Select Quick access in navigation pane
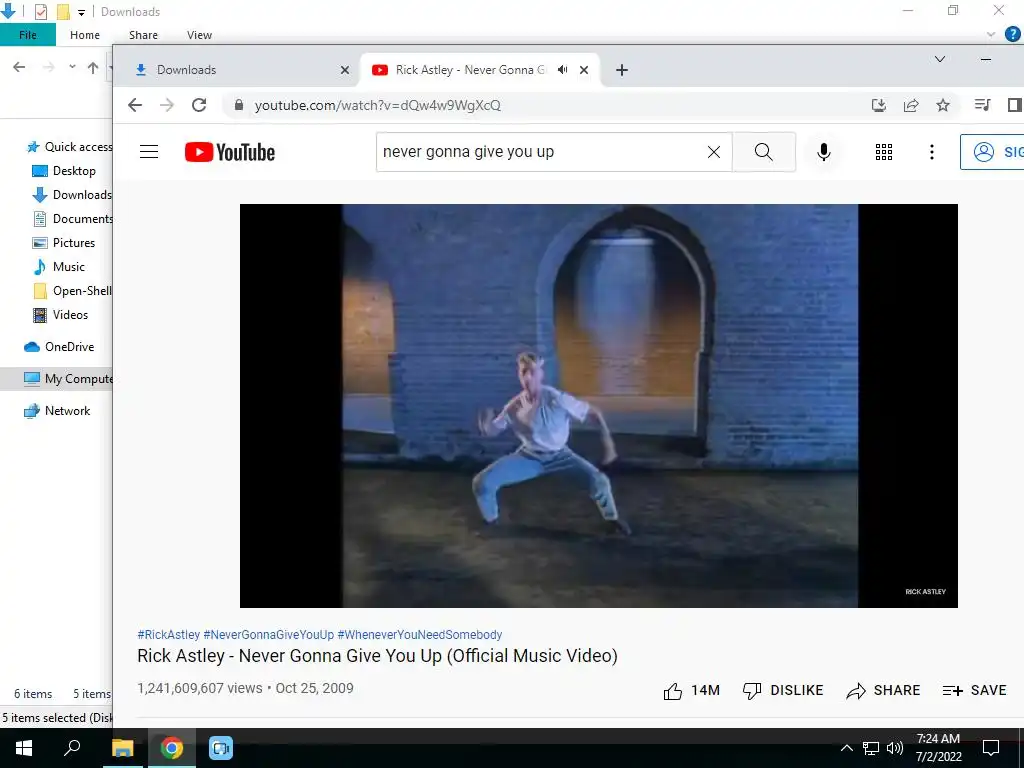1024x768 pixels. (69, 146)
